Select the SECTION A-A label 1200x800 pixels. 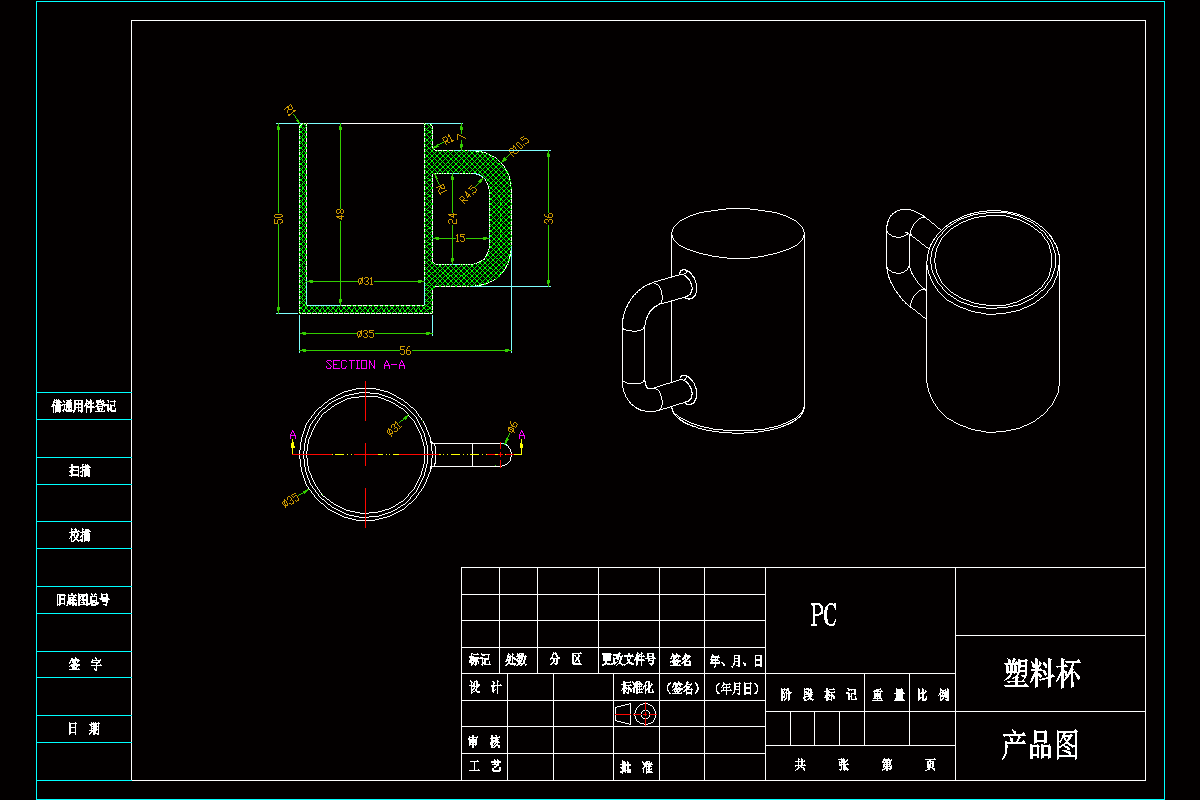pos(365,365)
